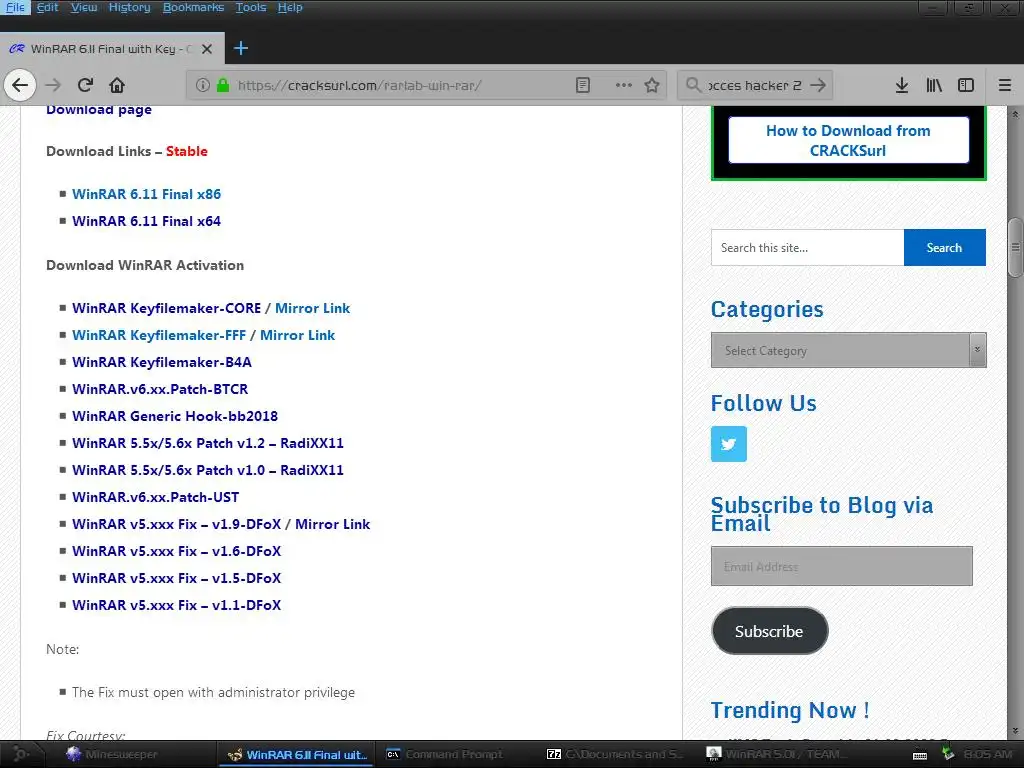Open a new tab with plus icon

(240, 48)
